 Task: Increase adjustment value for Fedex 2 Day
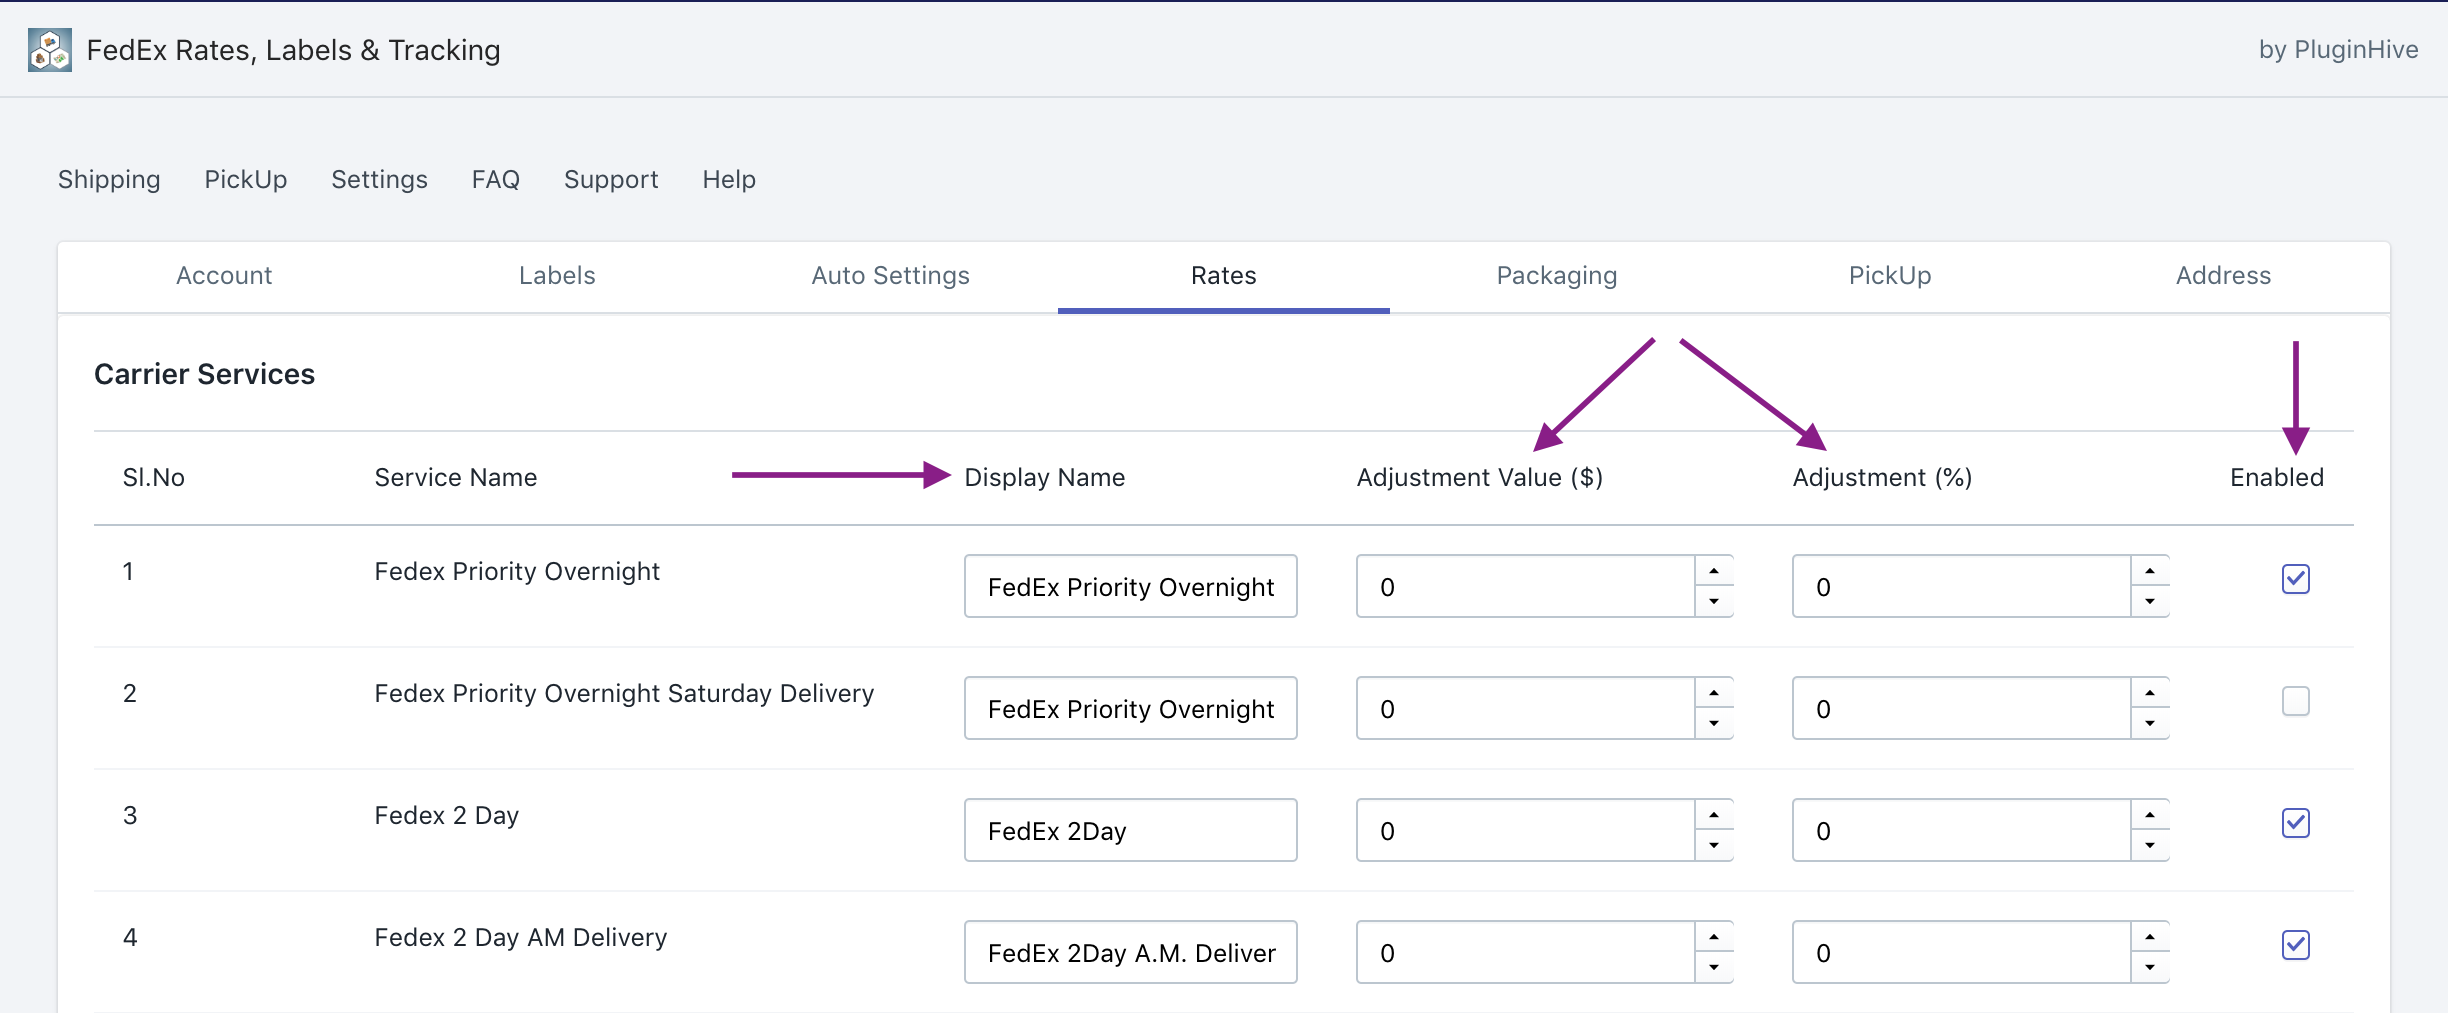pyautogui.click(x=1714, y=815)
